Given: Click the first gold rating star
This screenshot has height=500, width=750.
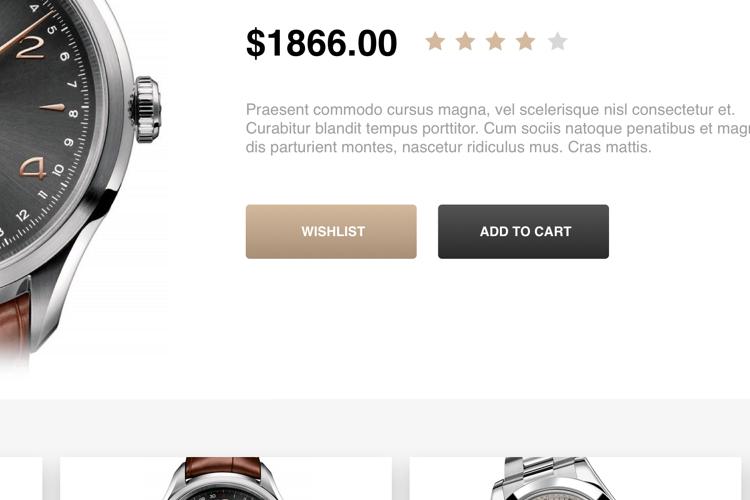Looking at the screenshot, I should click(x=435, y=41).
